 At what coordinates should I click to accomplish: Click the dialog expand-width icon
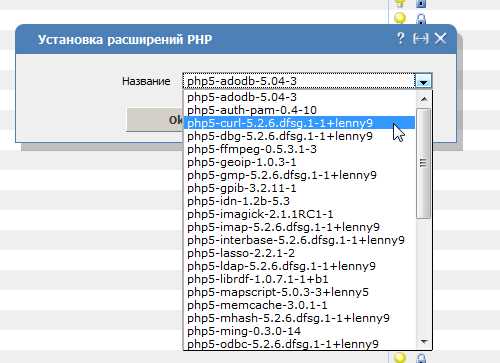click(x=420, y=39)
